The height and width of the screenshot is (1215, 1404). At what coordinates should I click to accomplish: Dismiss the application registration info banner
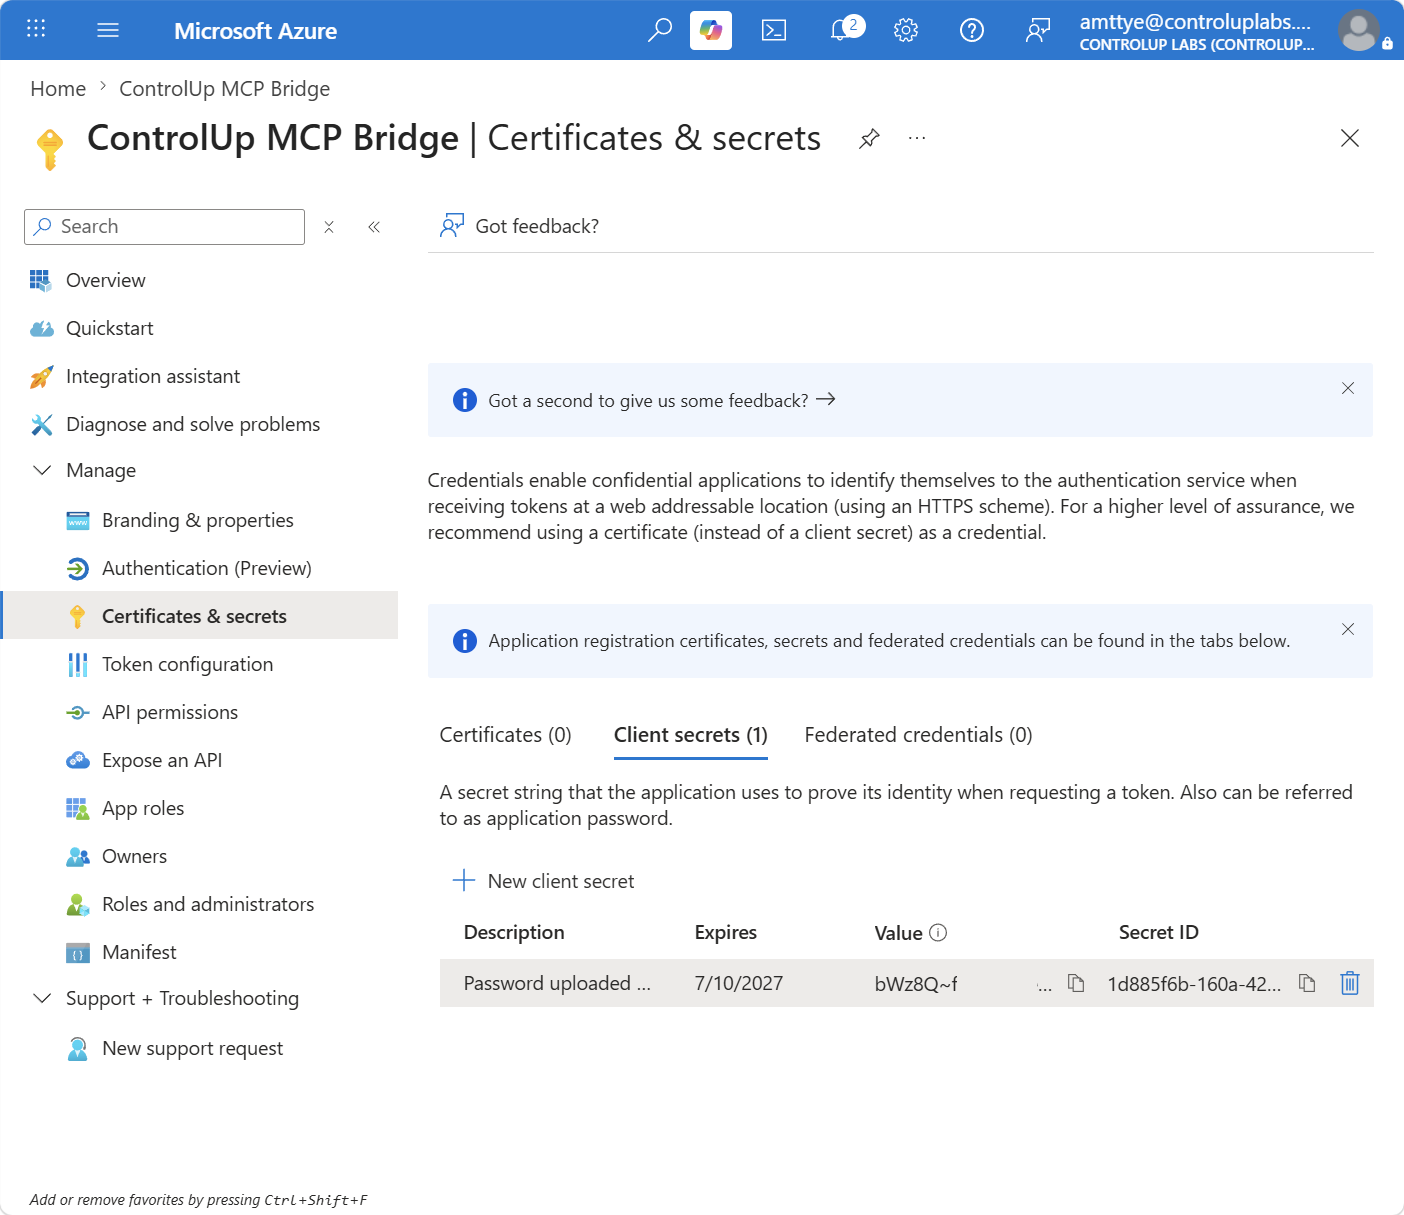(x=1348, y=629)
